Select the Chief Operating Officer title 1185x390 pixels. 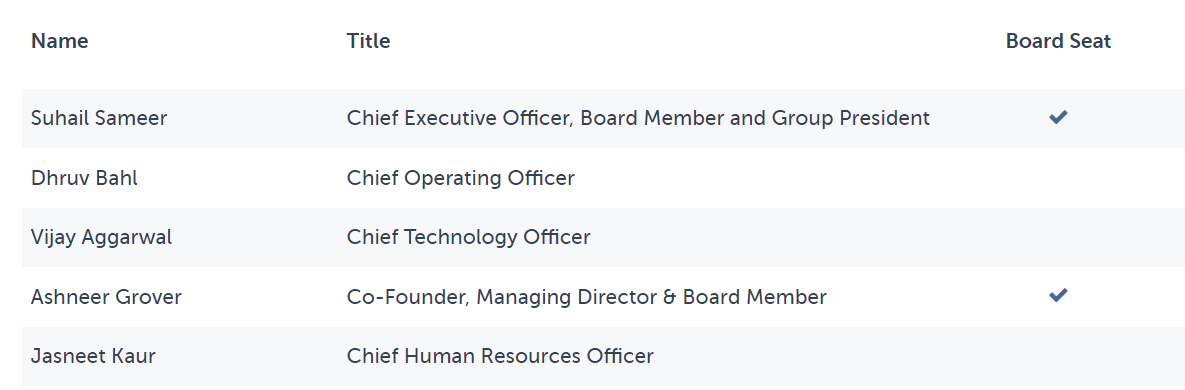(460, 178)
